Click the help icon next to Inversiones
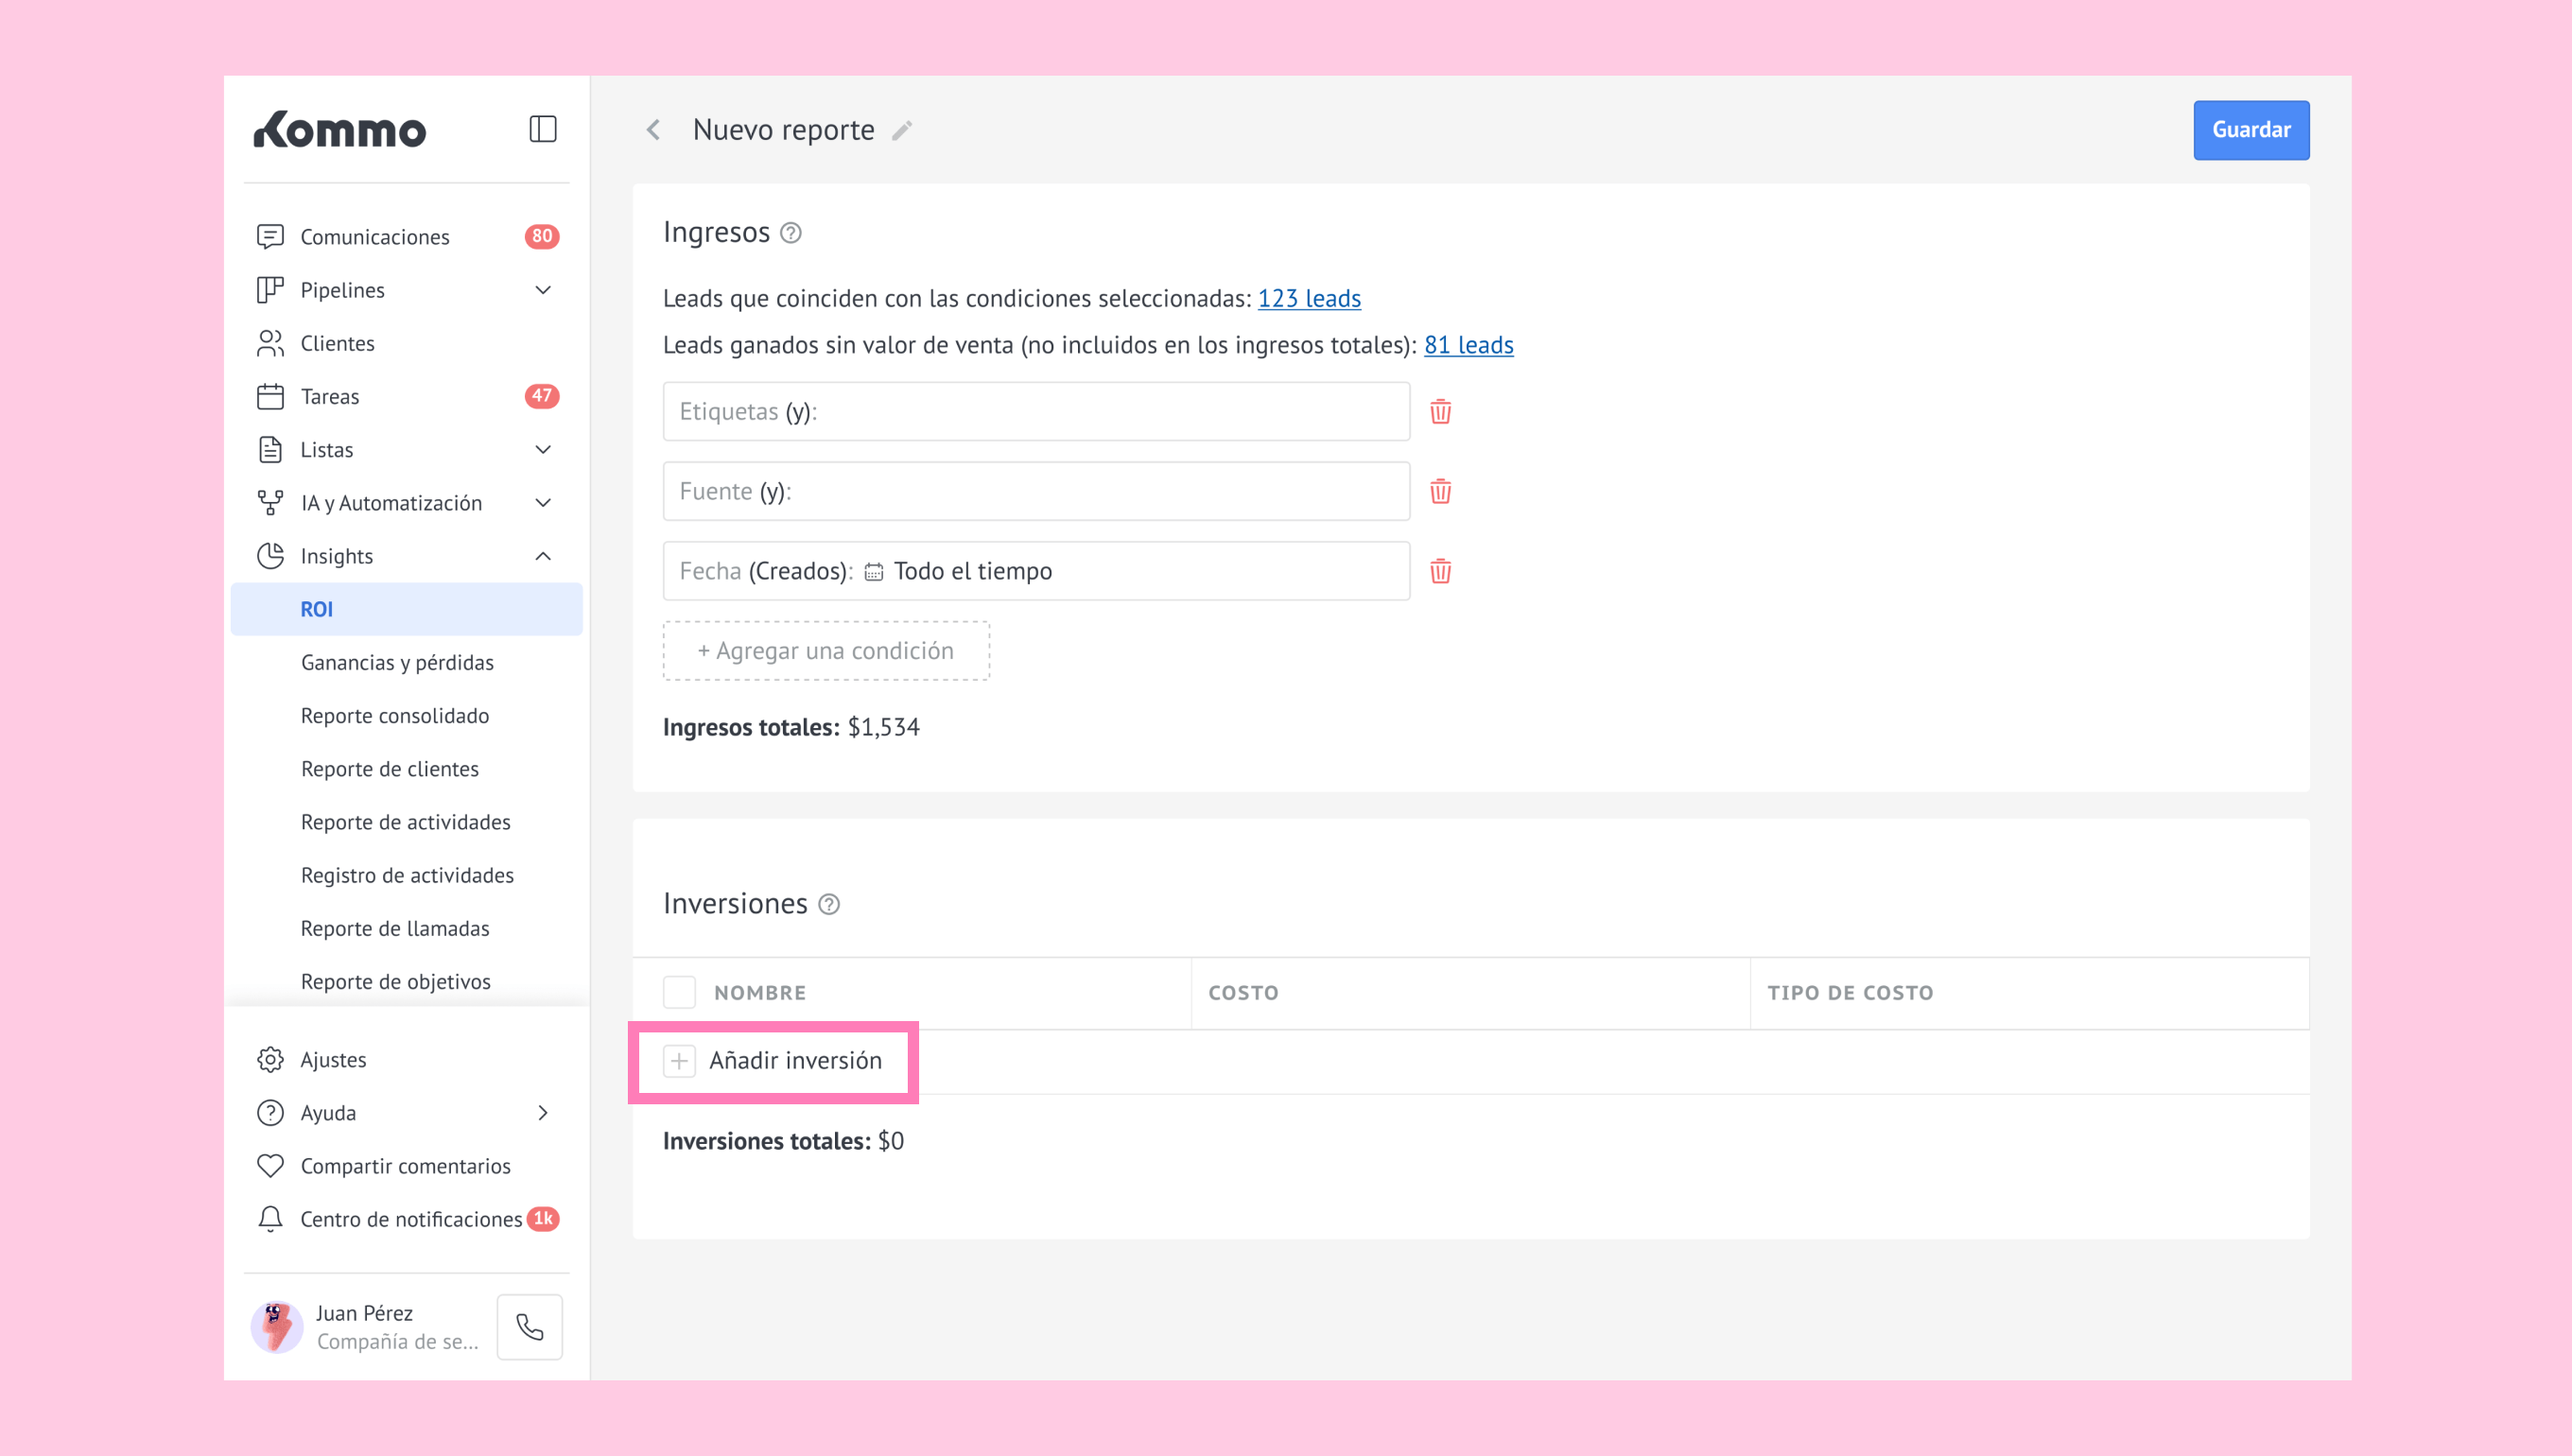 pyautogui.click(x=829, y=904)
